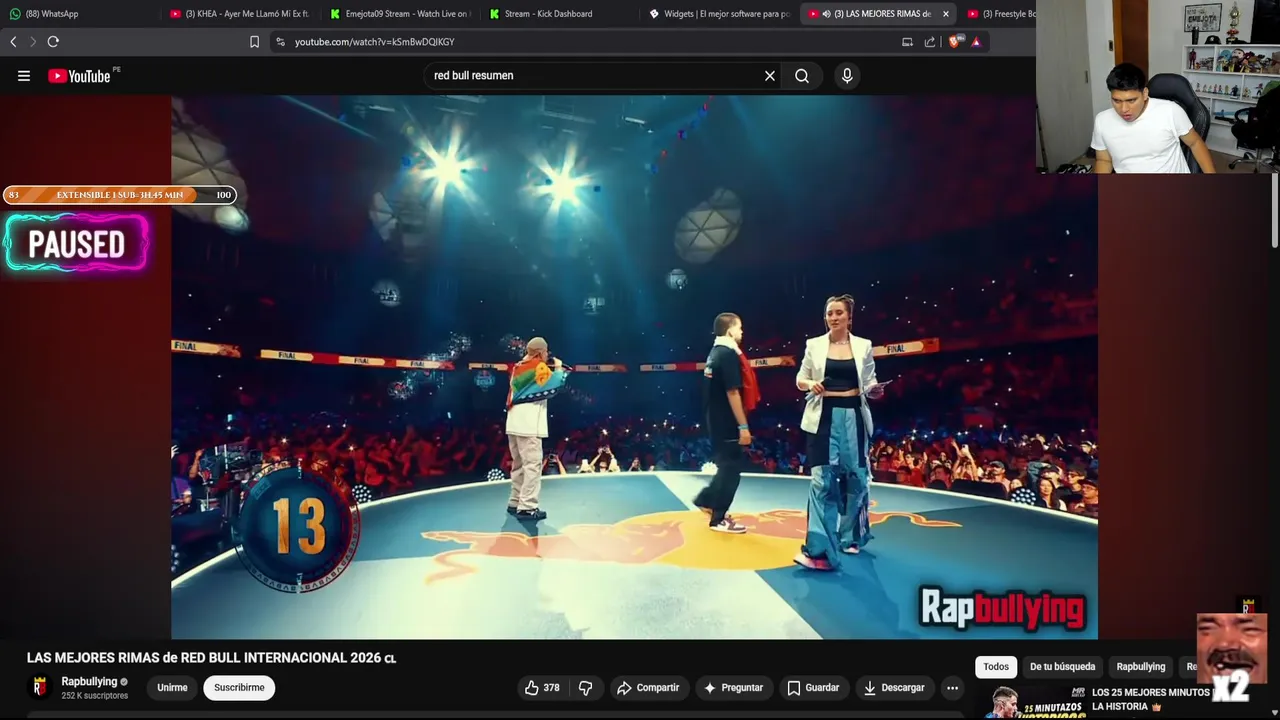Dislike the video
This screenshot has height=720, width=1280.
pos(586,688)
